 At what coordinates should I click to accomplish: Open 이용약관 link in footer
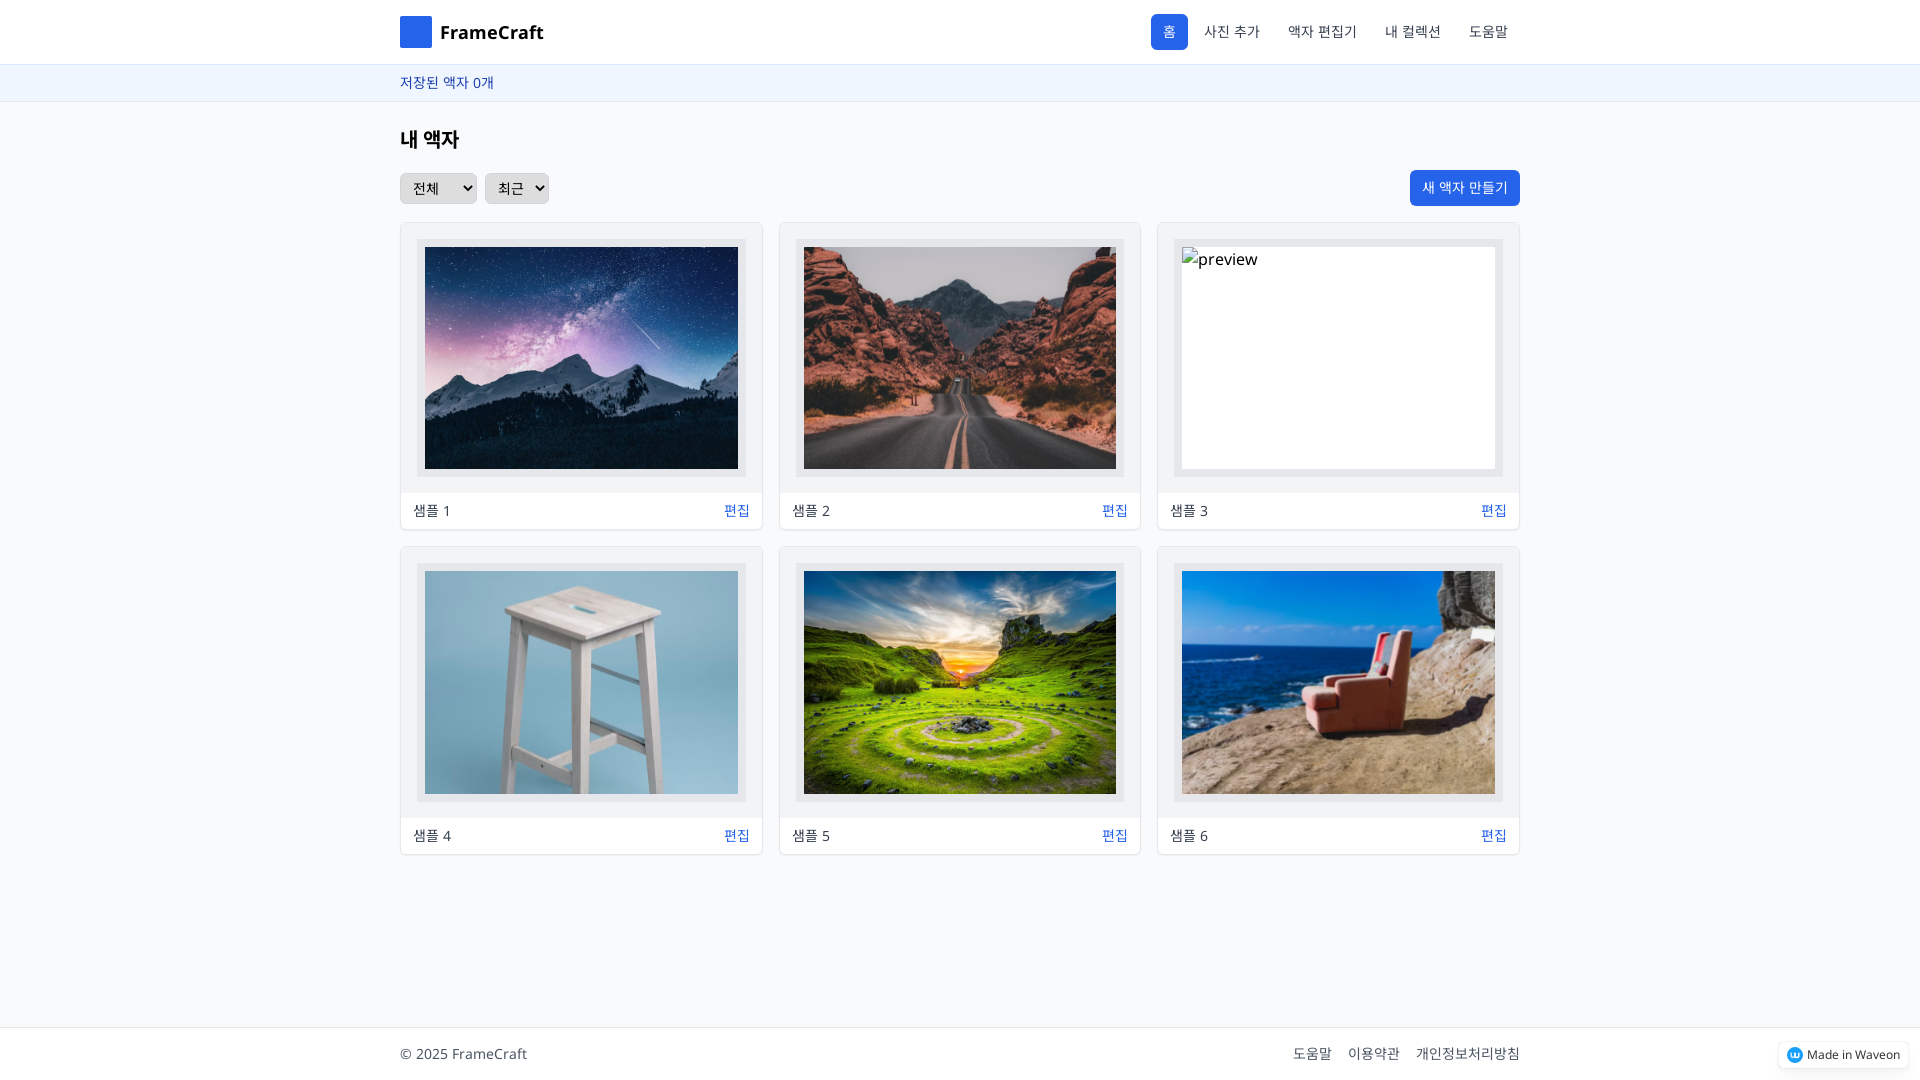pyautogui.click(x=1373, y=1053)
